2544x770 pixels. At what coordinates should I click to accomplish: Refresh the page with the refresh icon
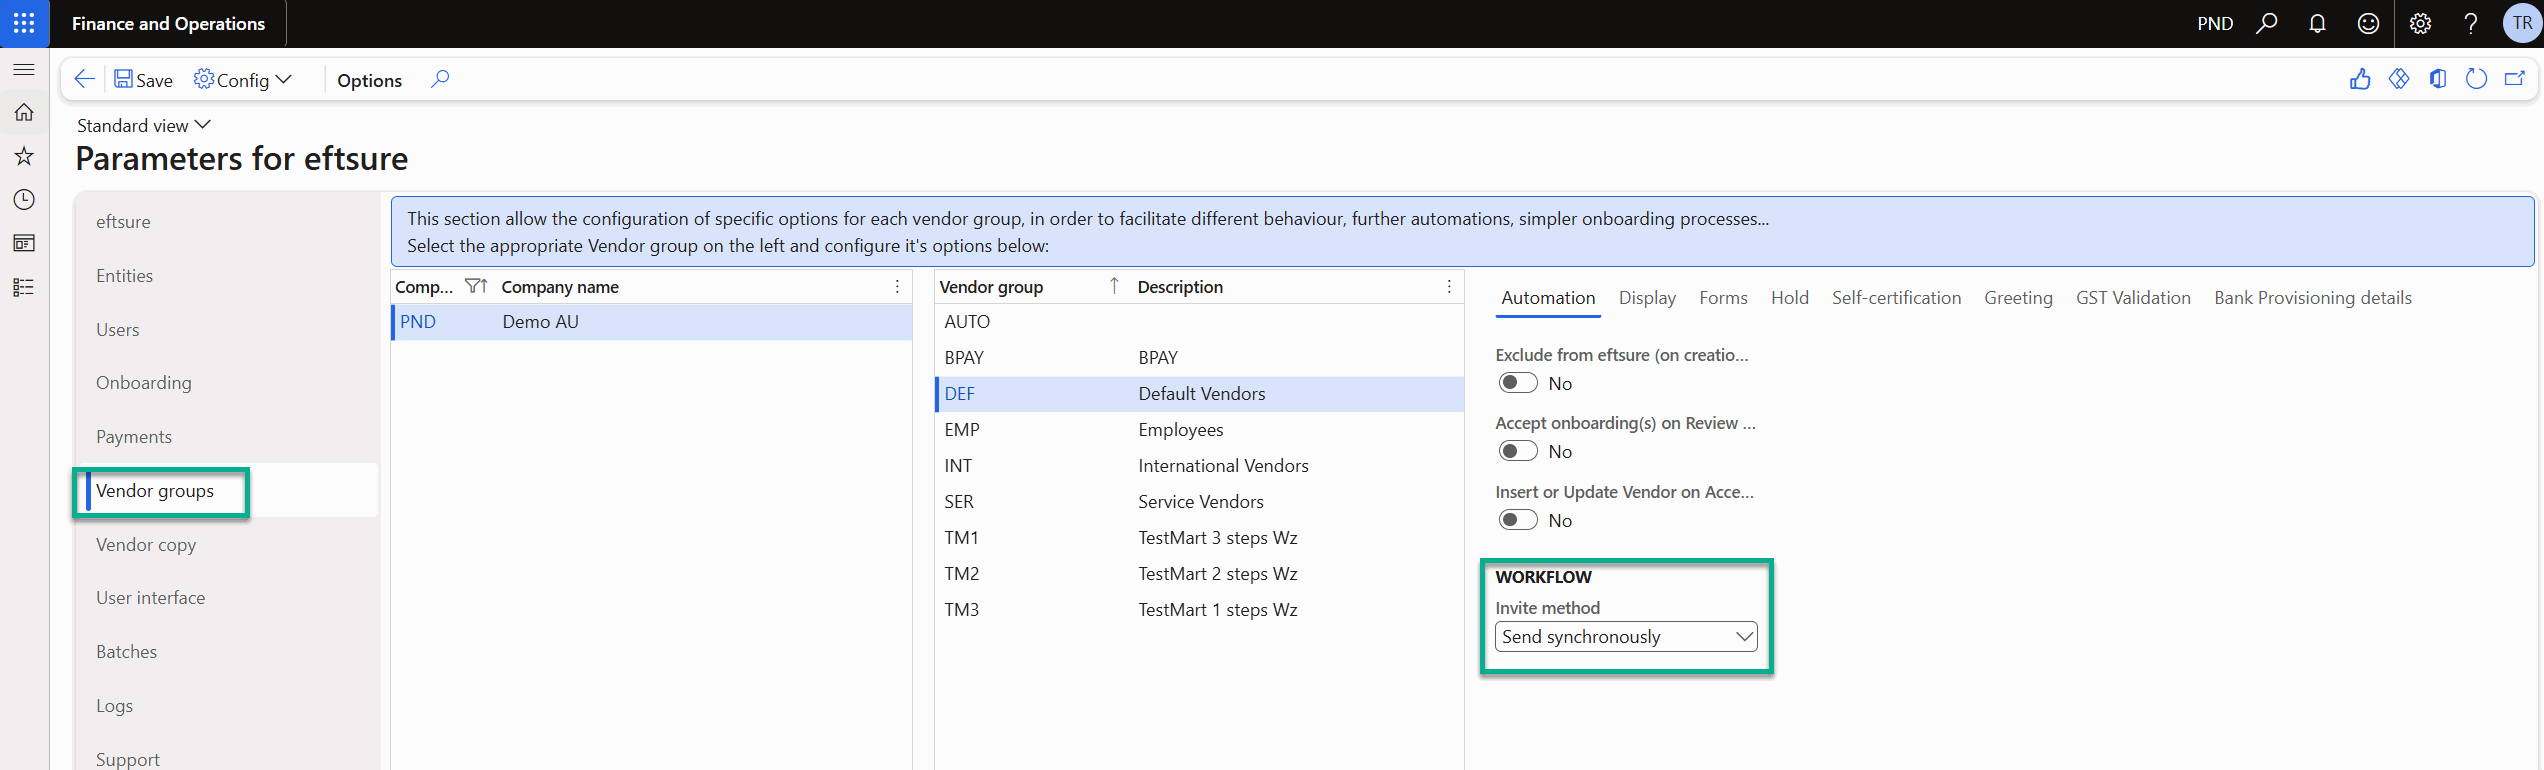pyautogui.click(x=2476, y=79)
